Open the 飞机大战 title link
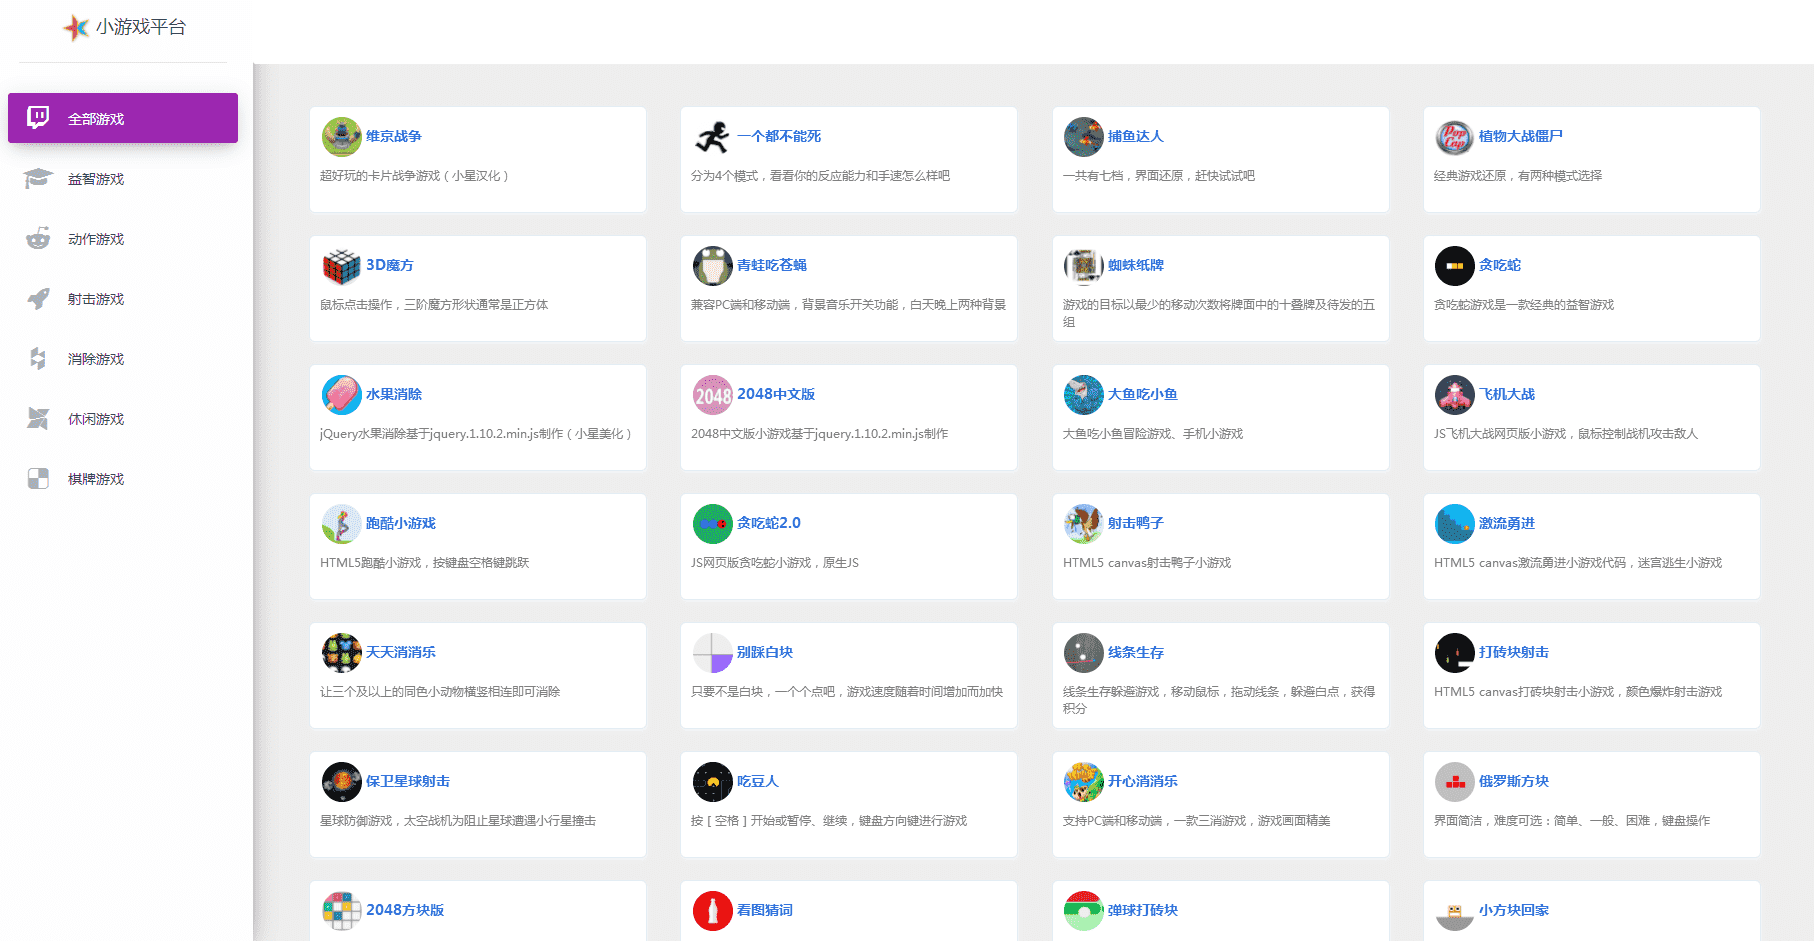This screenshot has height=941, width=1814. [1507, 394]
